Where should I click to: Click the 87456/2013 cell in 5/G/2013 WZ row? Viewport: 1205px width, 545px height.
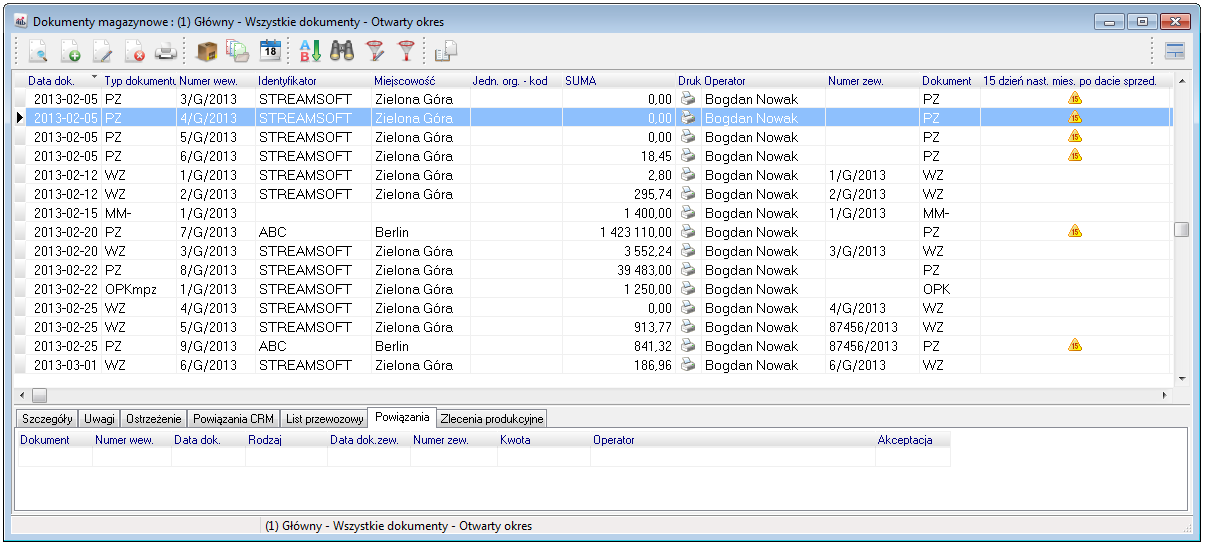[x=872, y=327]
